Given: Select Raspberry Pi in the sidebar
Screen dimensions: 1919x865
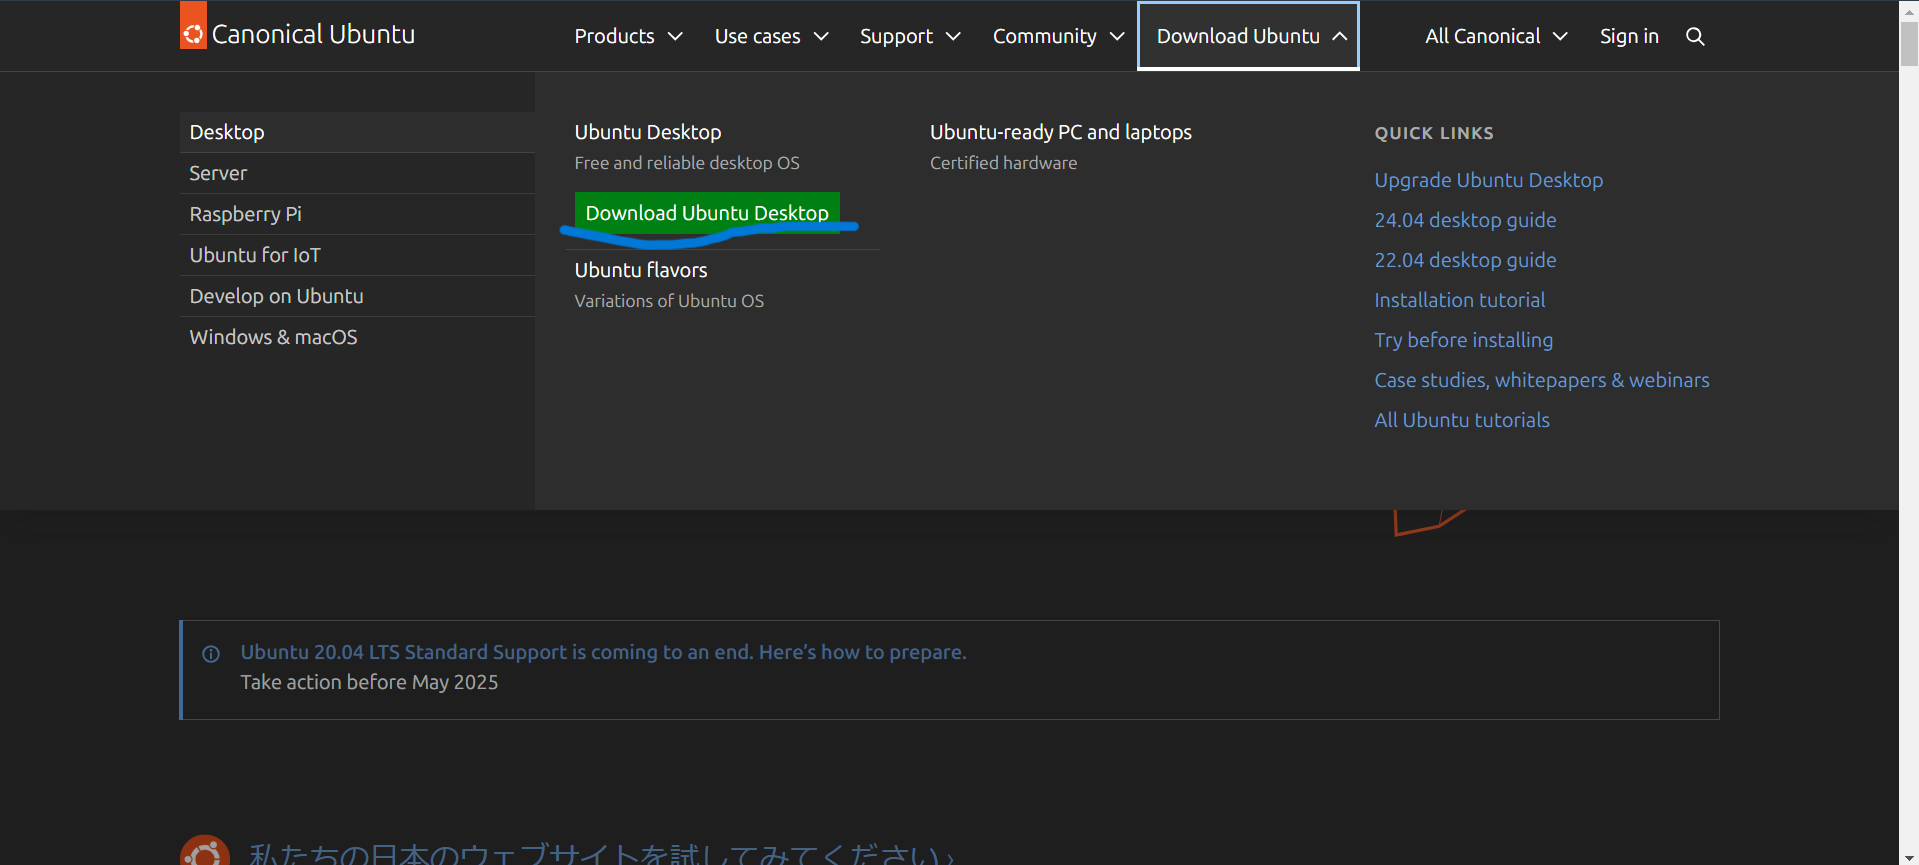Looking at the screenshot, I should (x=245, y=214).
